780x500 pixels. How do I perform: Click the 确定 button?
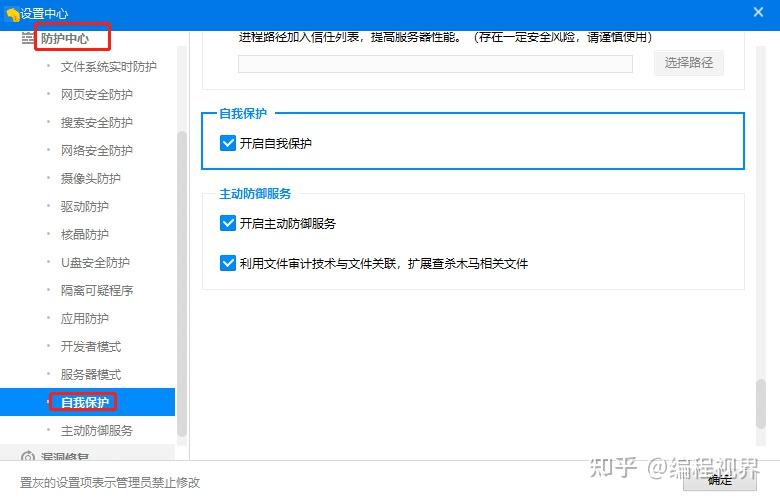click(x=720, y=481)
